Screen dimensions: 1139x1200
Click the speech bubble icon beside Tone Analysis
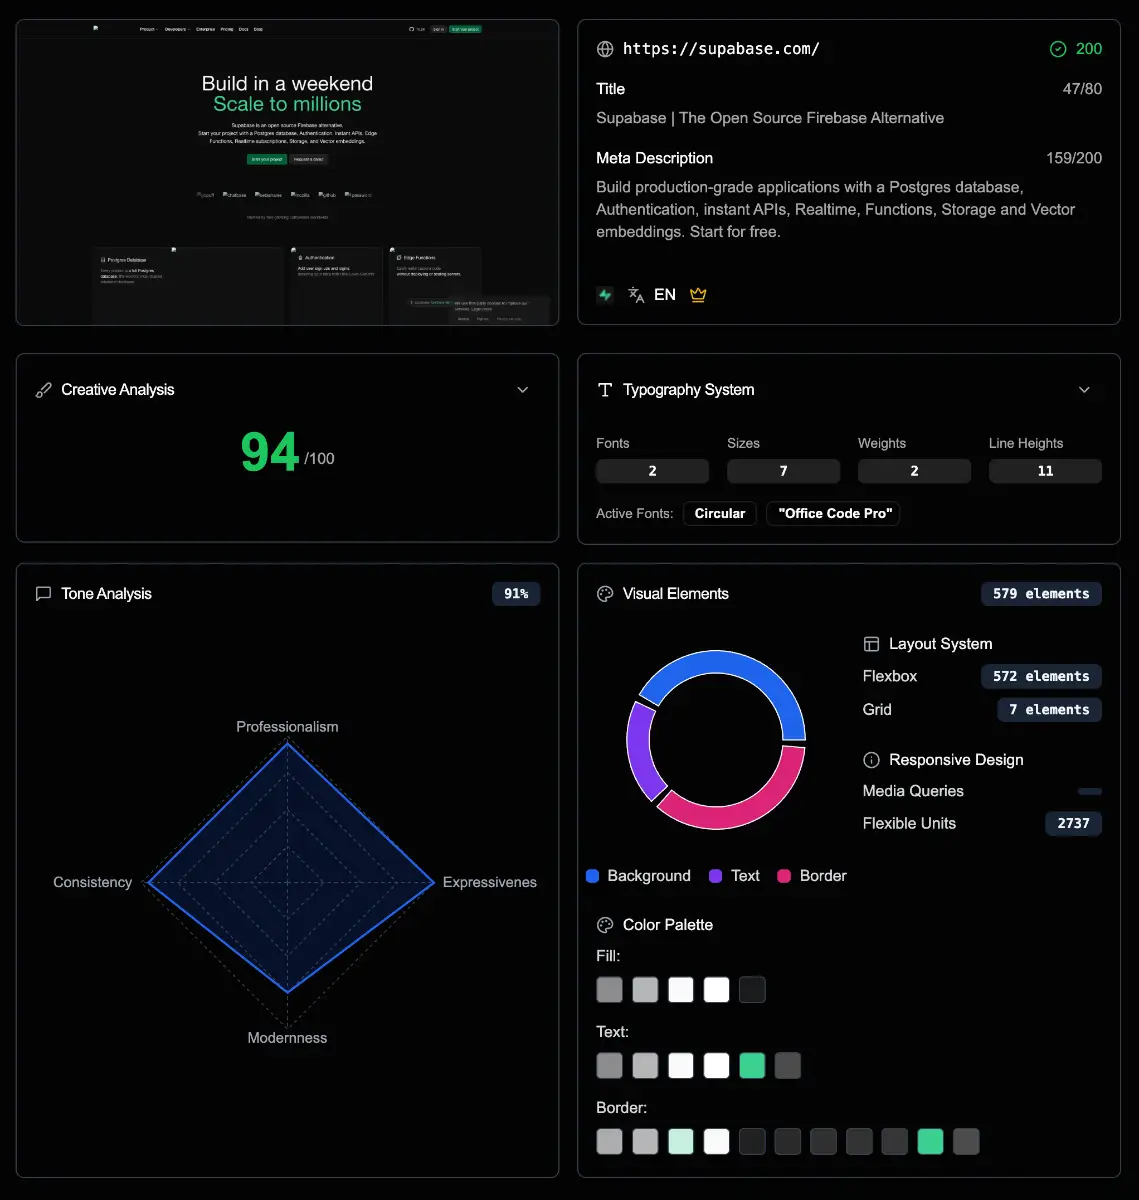pos(43,593)
